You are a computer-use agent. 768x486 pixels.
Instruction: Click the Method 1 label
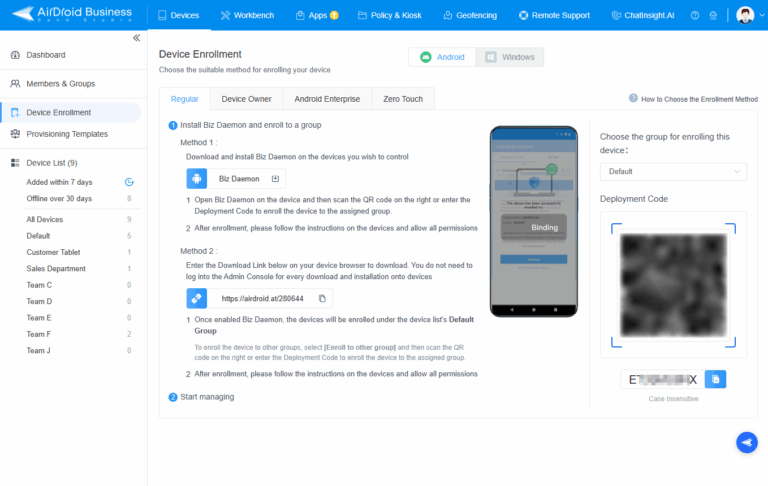click(x=198, y=143)
